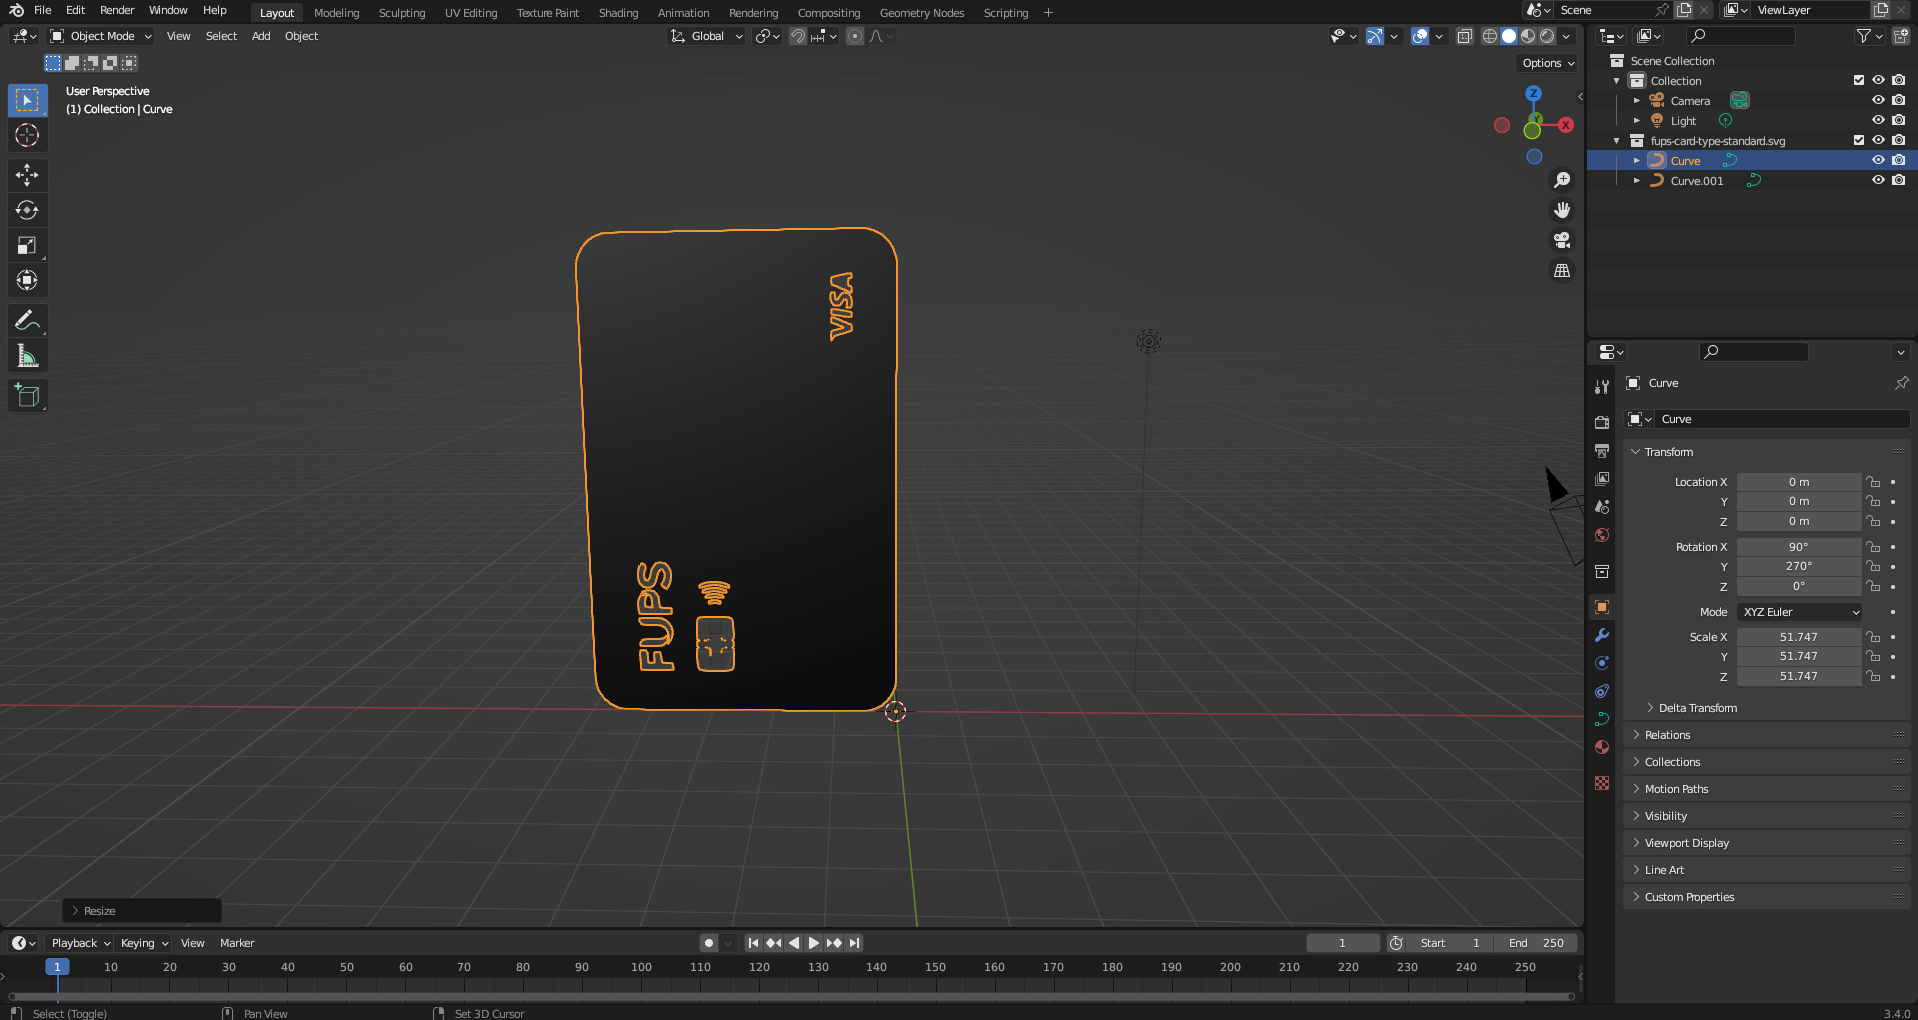Expand the Visibility panel

click(x=1665, y=816)
